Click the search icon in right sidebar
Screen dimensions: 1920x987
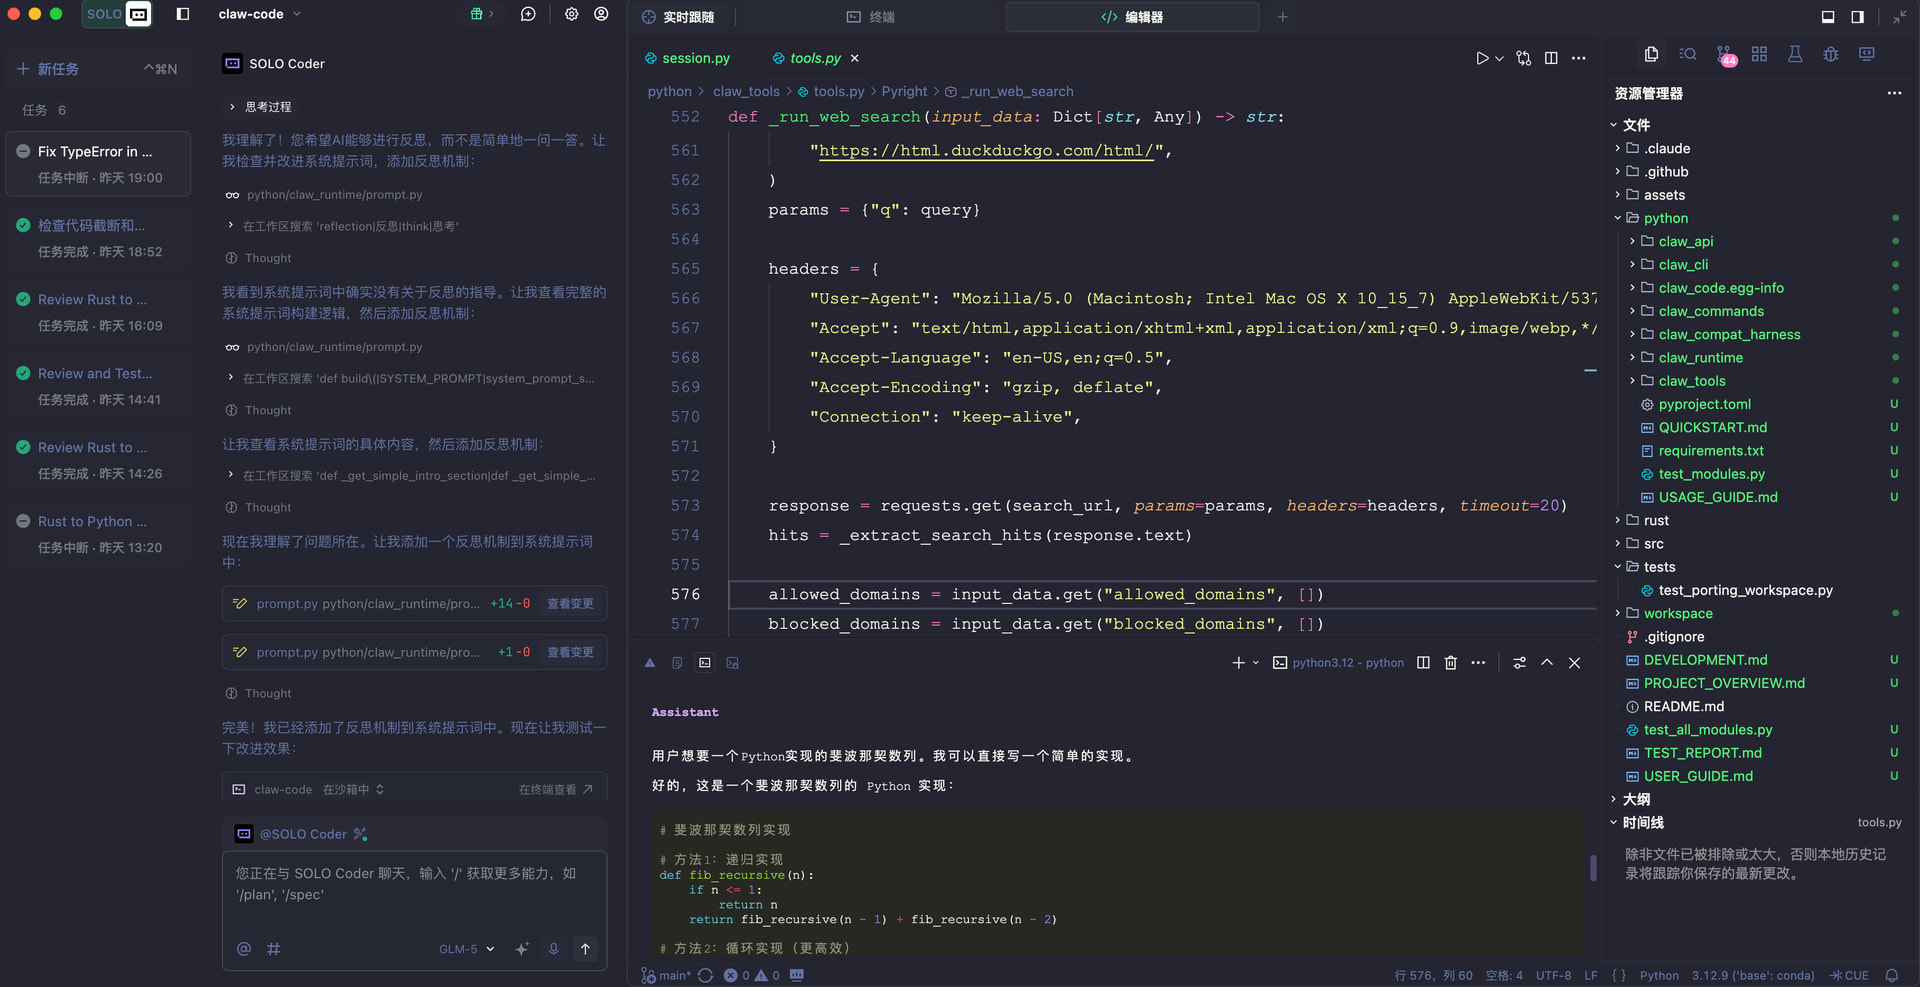pyautogui.click(x=1688, y=54)
